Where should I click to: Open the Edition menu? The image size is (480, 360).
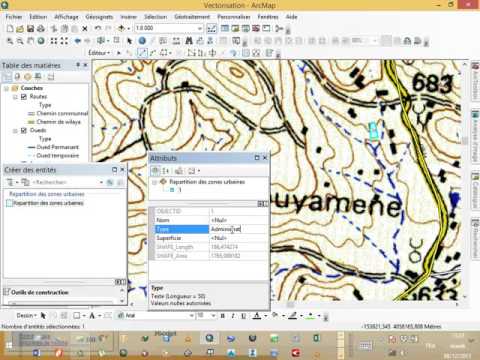pos(38,17)
